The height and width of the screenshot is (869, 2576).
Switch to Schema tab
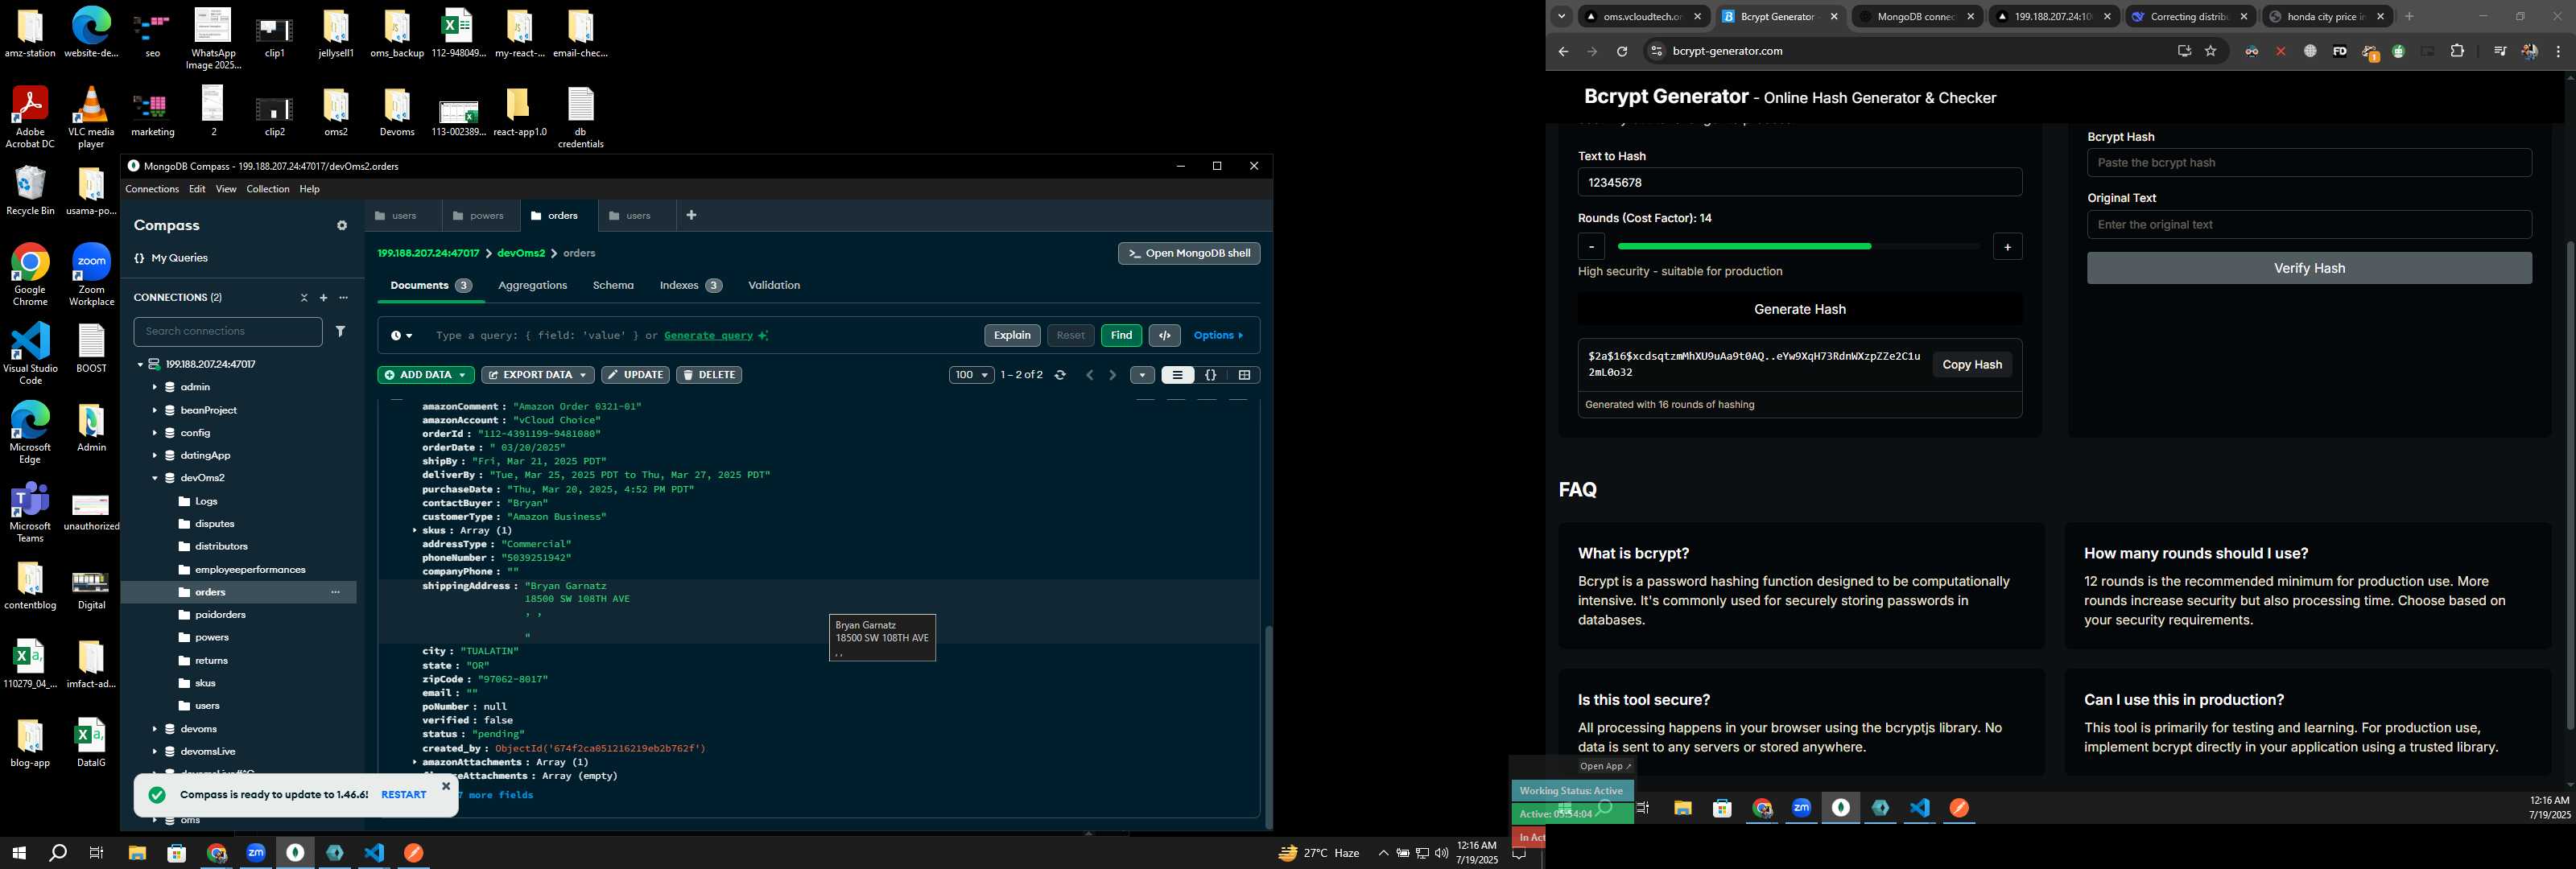click(613, 286)
